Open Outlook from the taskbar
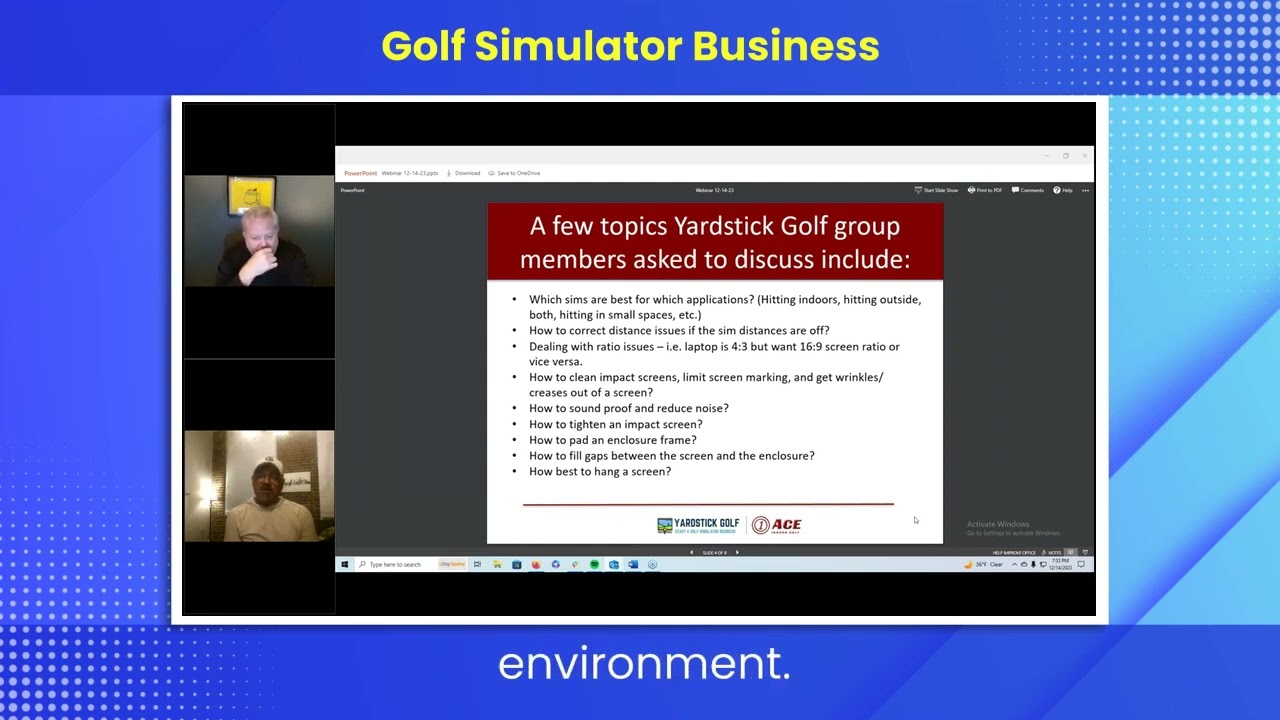 point(614,564)
